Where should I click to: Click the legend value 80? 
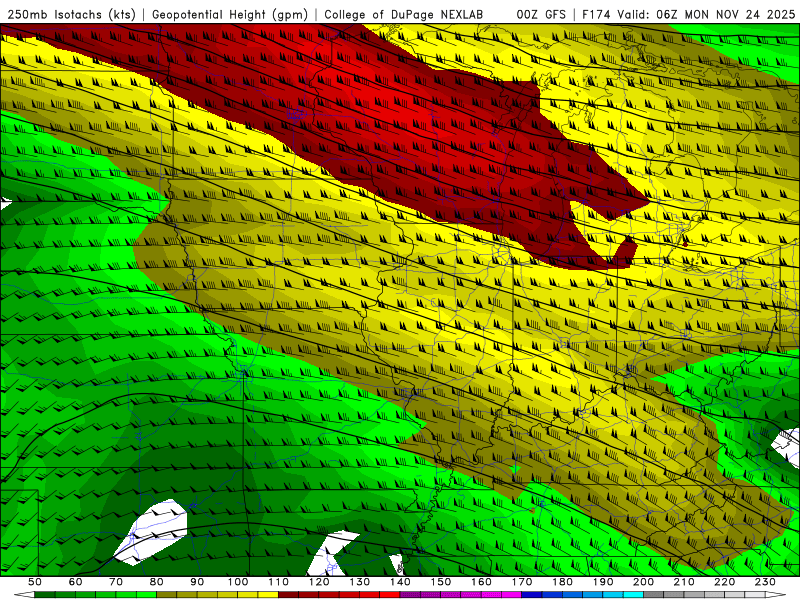[x=157, y=582]
